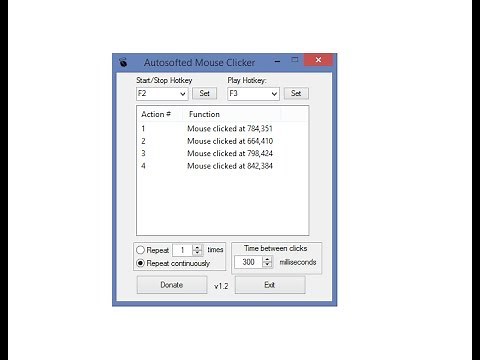Select the Repeat times radio button
Image resolution: width=480 pixels, height=360 pixels.
140,250
